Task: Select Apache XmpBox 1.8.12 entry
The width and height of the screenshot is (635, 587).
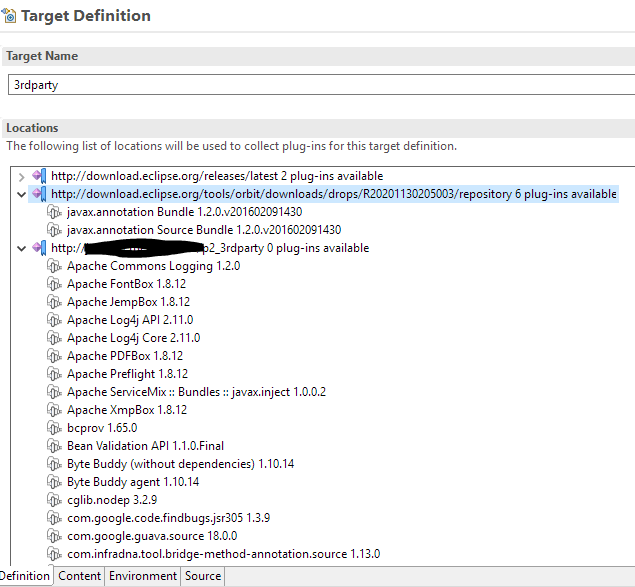Action: [x=127, y=410]
